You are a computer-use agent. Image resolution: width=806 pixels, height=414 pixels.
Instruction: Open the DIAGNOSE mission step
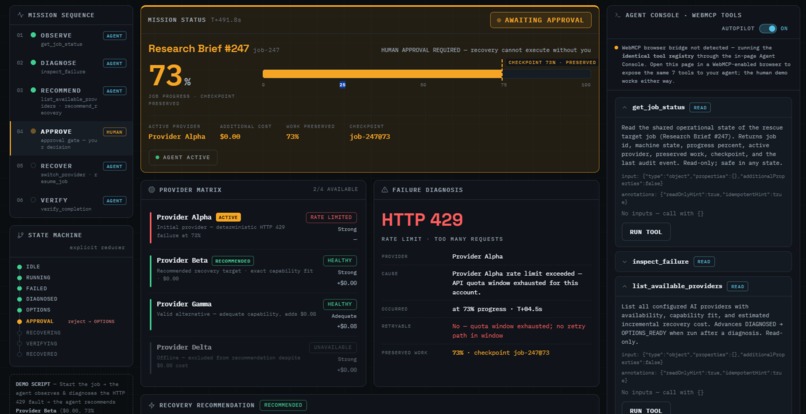(71, 67)
